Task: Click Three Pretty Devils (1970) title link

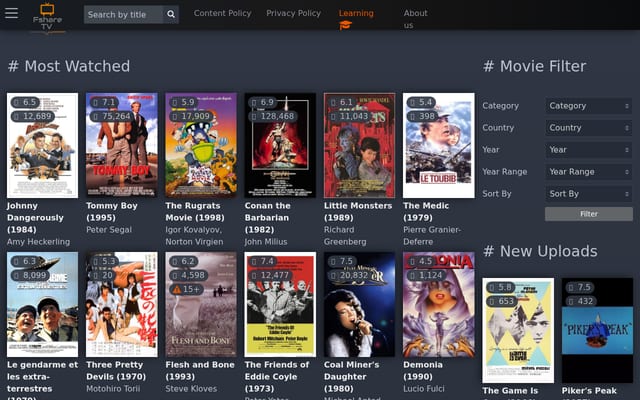Action: point(116,371)
